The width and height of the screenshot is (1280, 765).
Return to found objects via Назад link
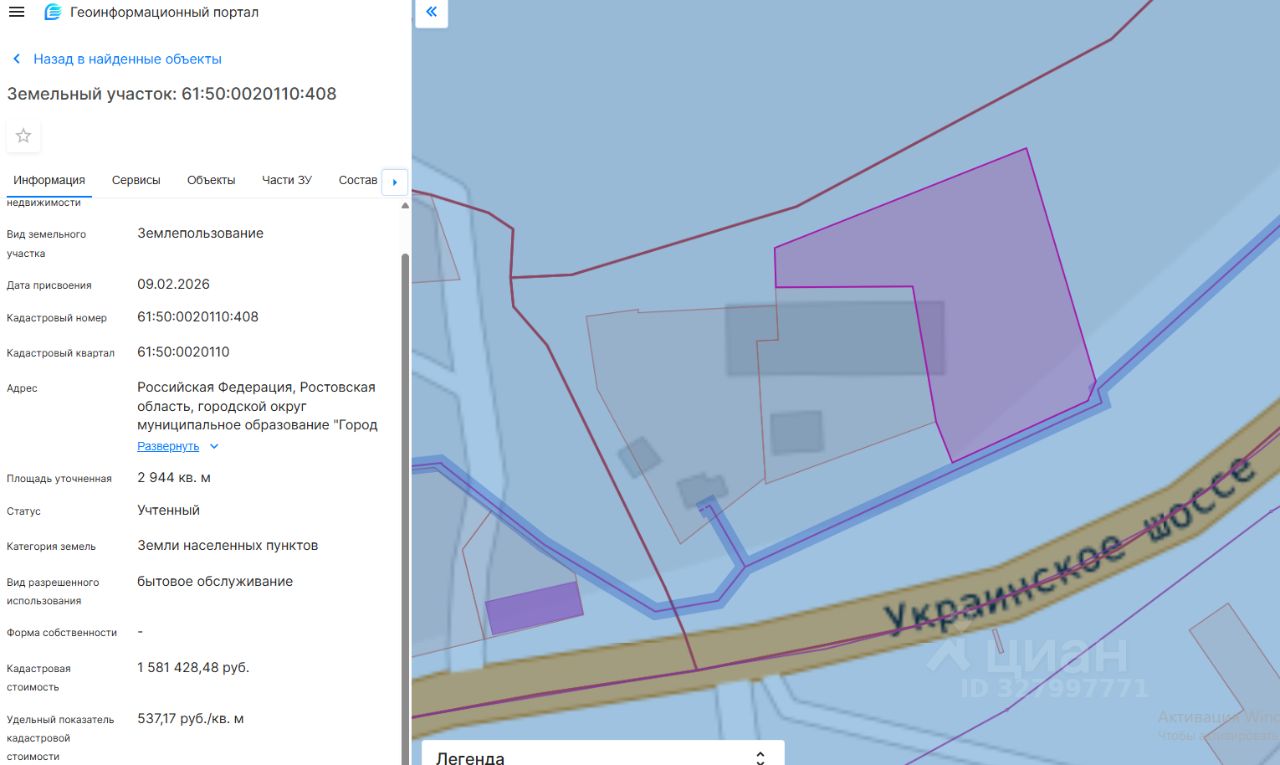[127, 59]
